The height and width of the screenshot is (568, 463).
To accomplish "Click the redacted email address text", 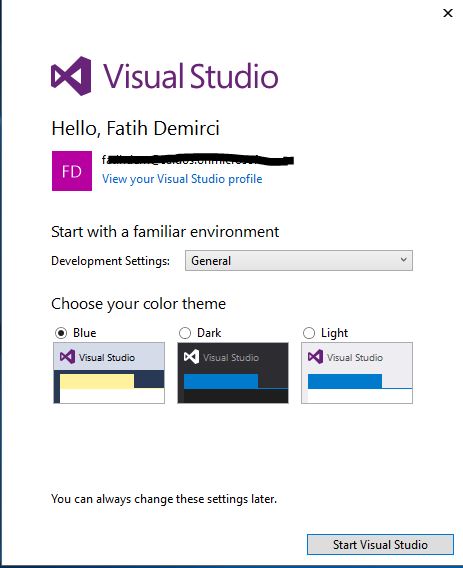I will pyautogui.click(x=198, y=160).
